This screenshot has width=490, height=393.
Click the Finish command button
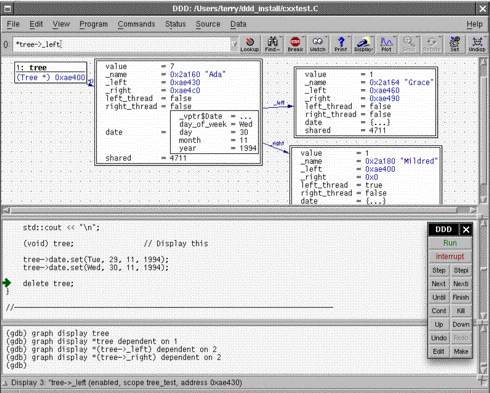click(x=461, y=297)
